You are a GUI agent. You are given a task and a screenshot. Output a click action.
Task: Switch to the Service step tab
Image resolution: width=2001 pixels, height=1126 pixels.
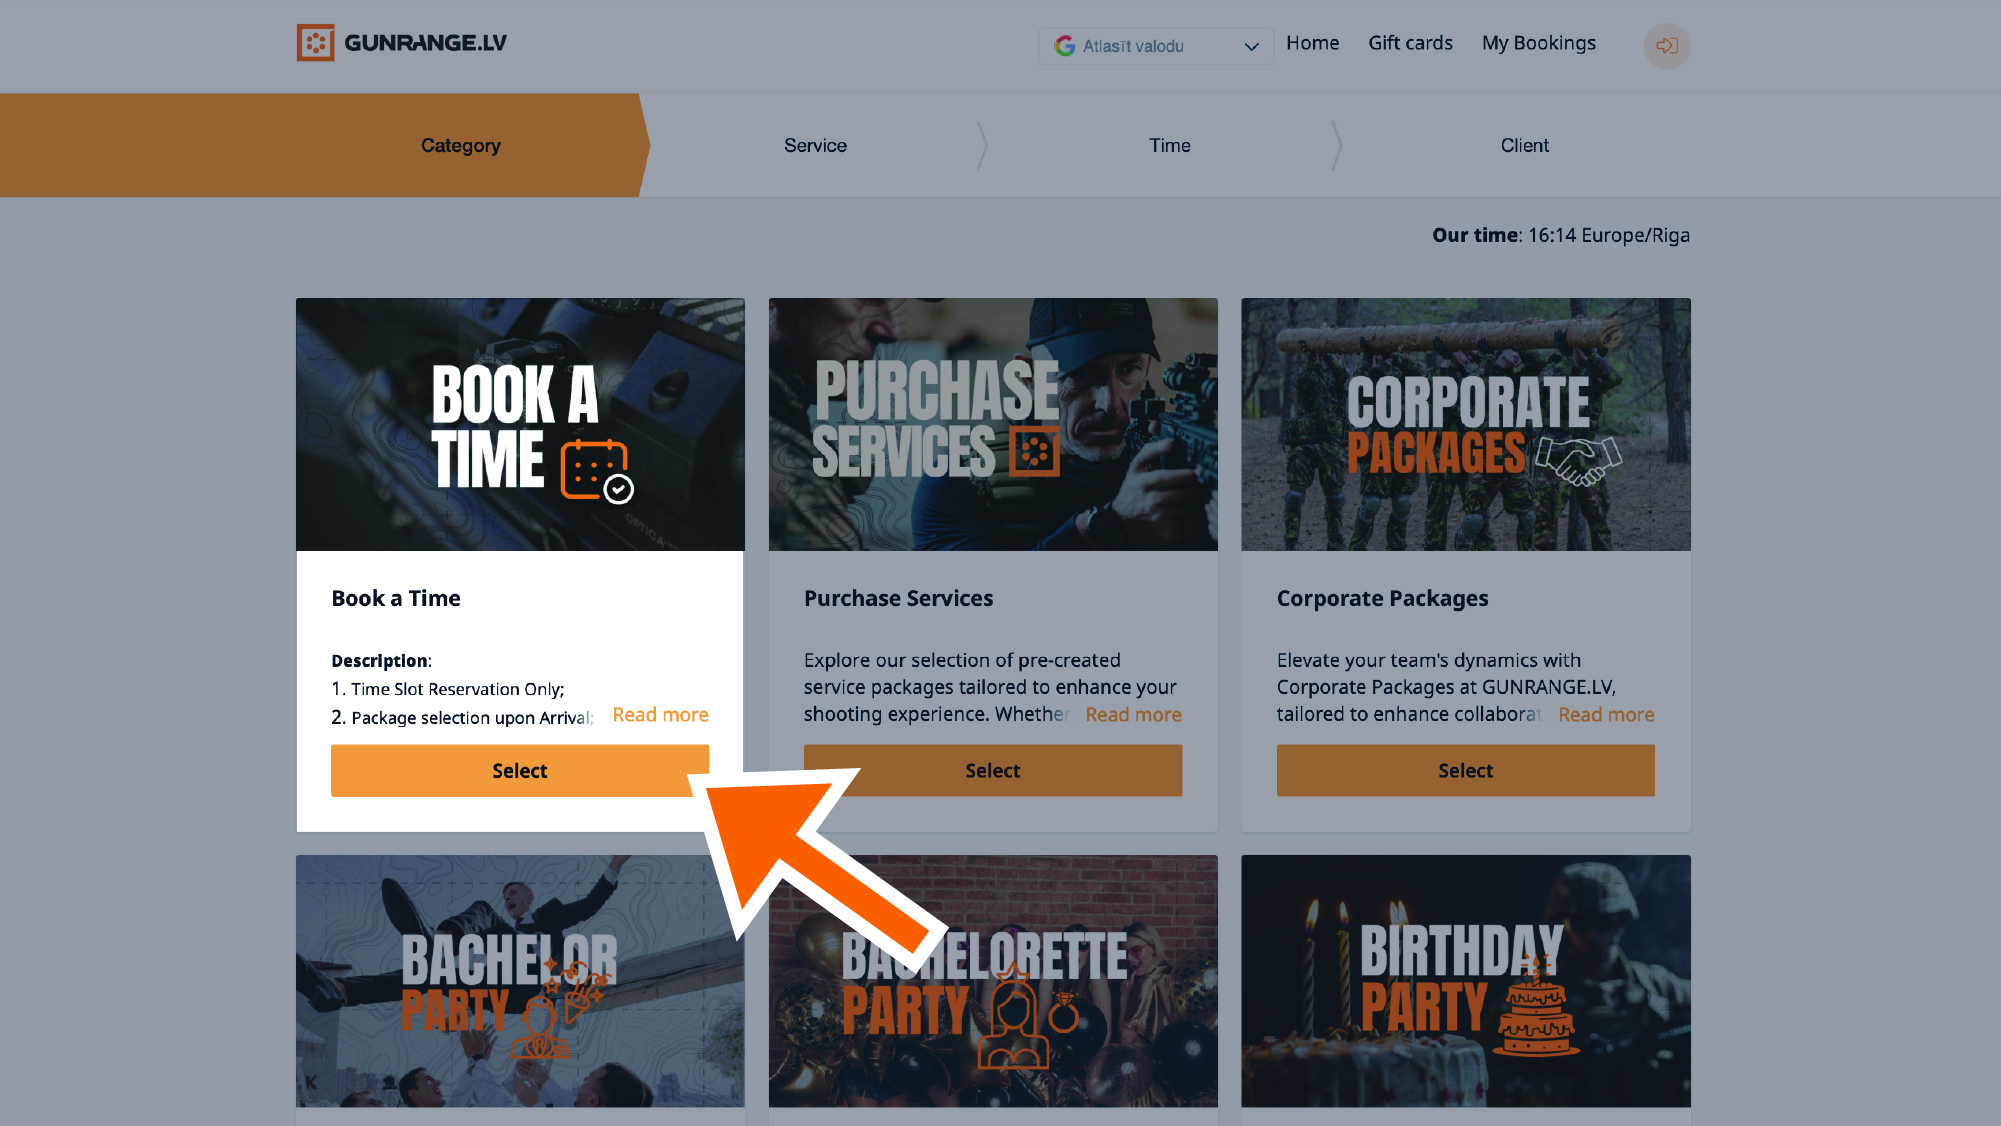pyautogui.click(x=815, y=146)
